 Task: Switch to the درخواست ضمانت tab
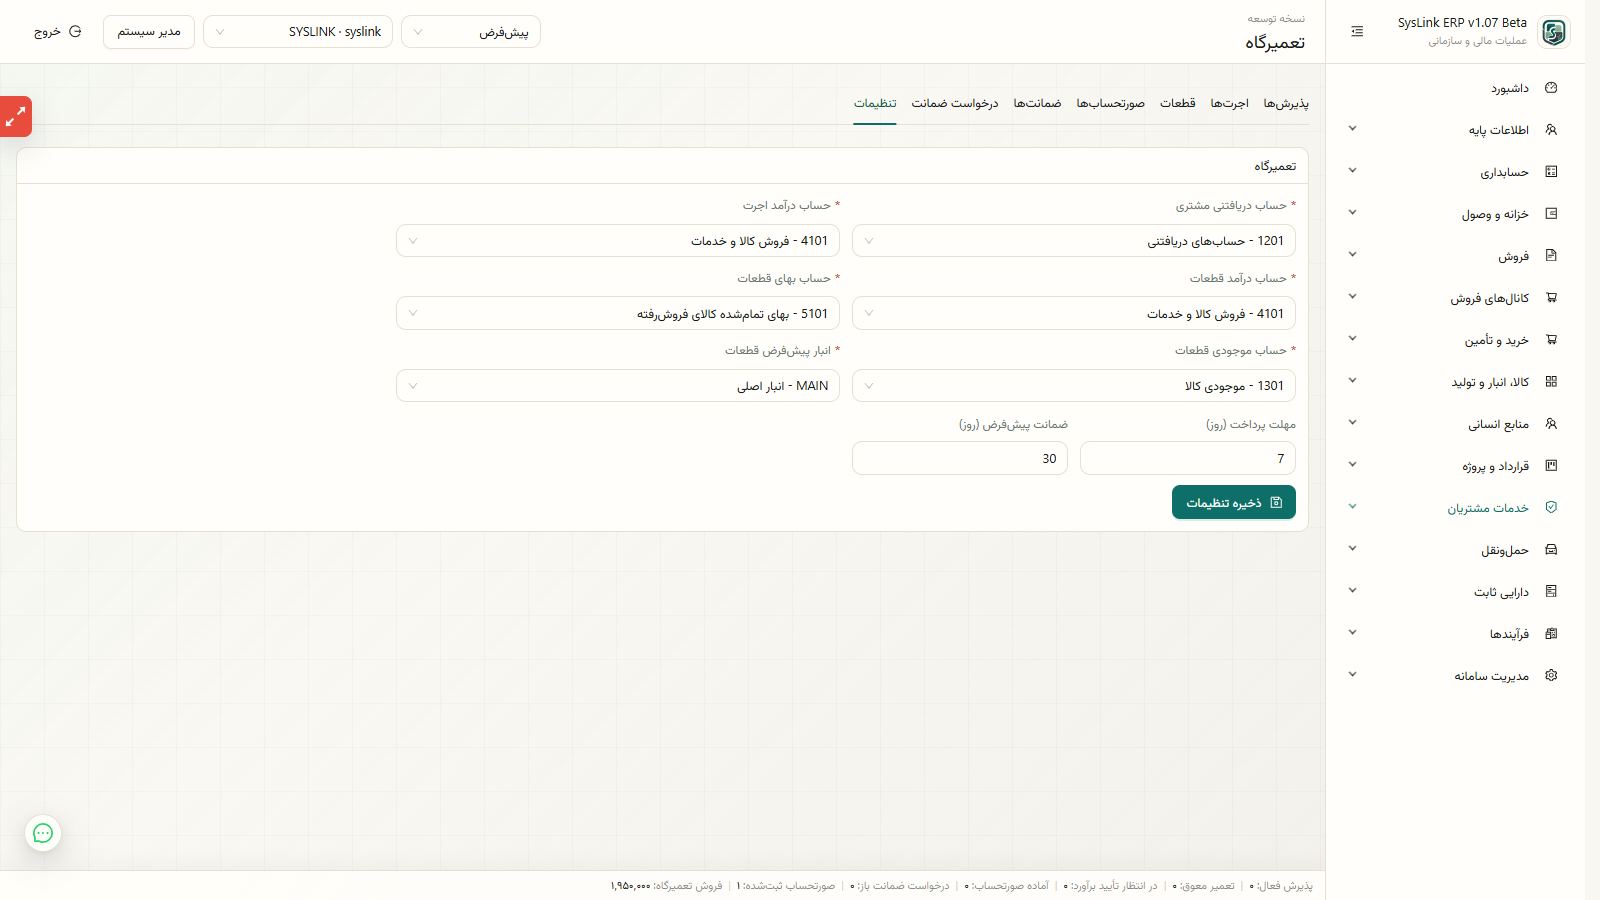(954, 103)
